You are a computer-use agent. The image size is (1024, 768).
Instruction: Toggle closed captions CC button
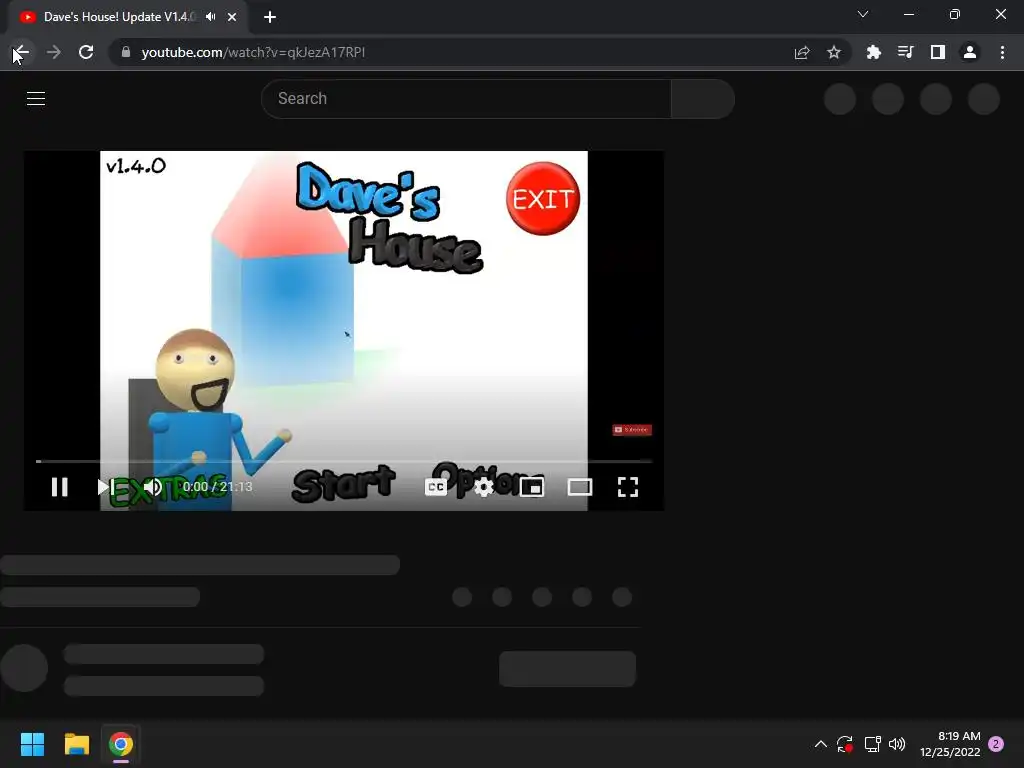(436, 487)
